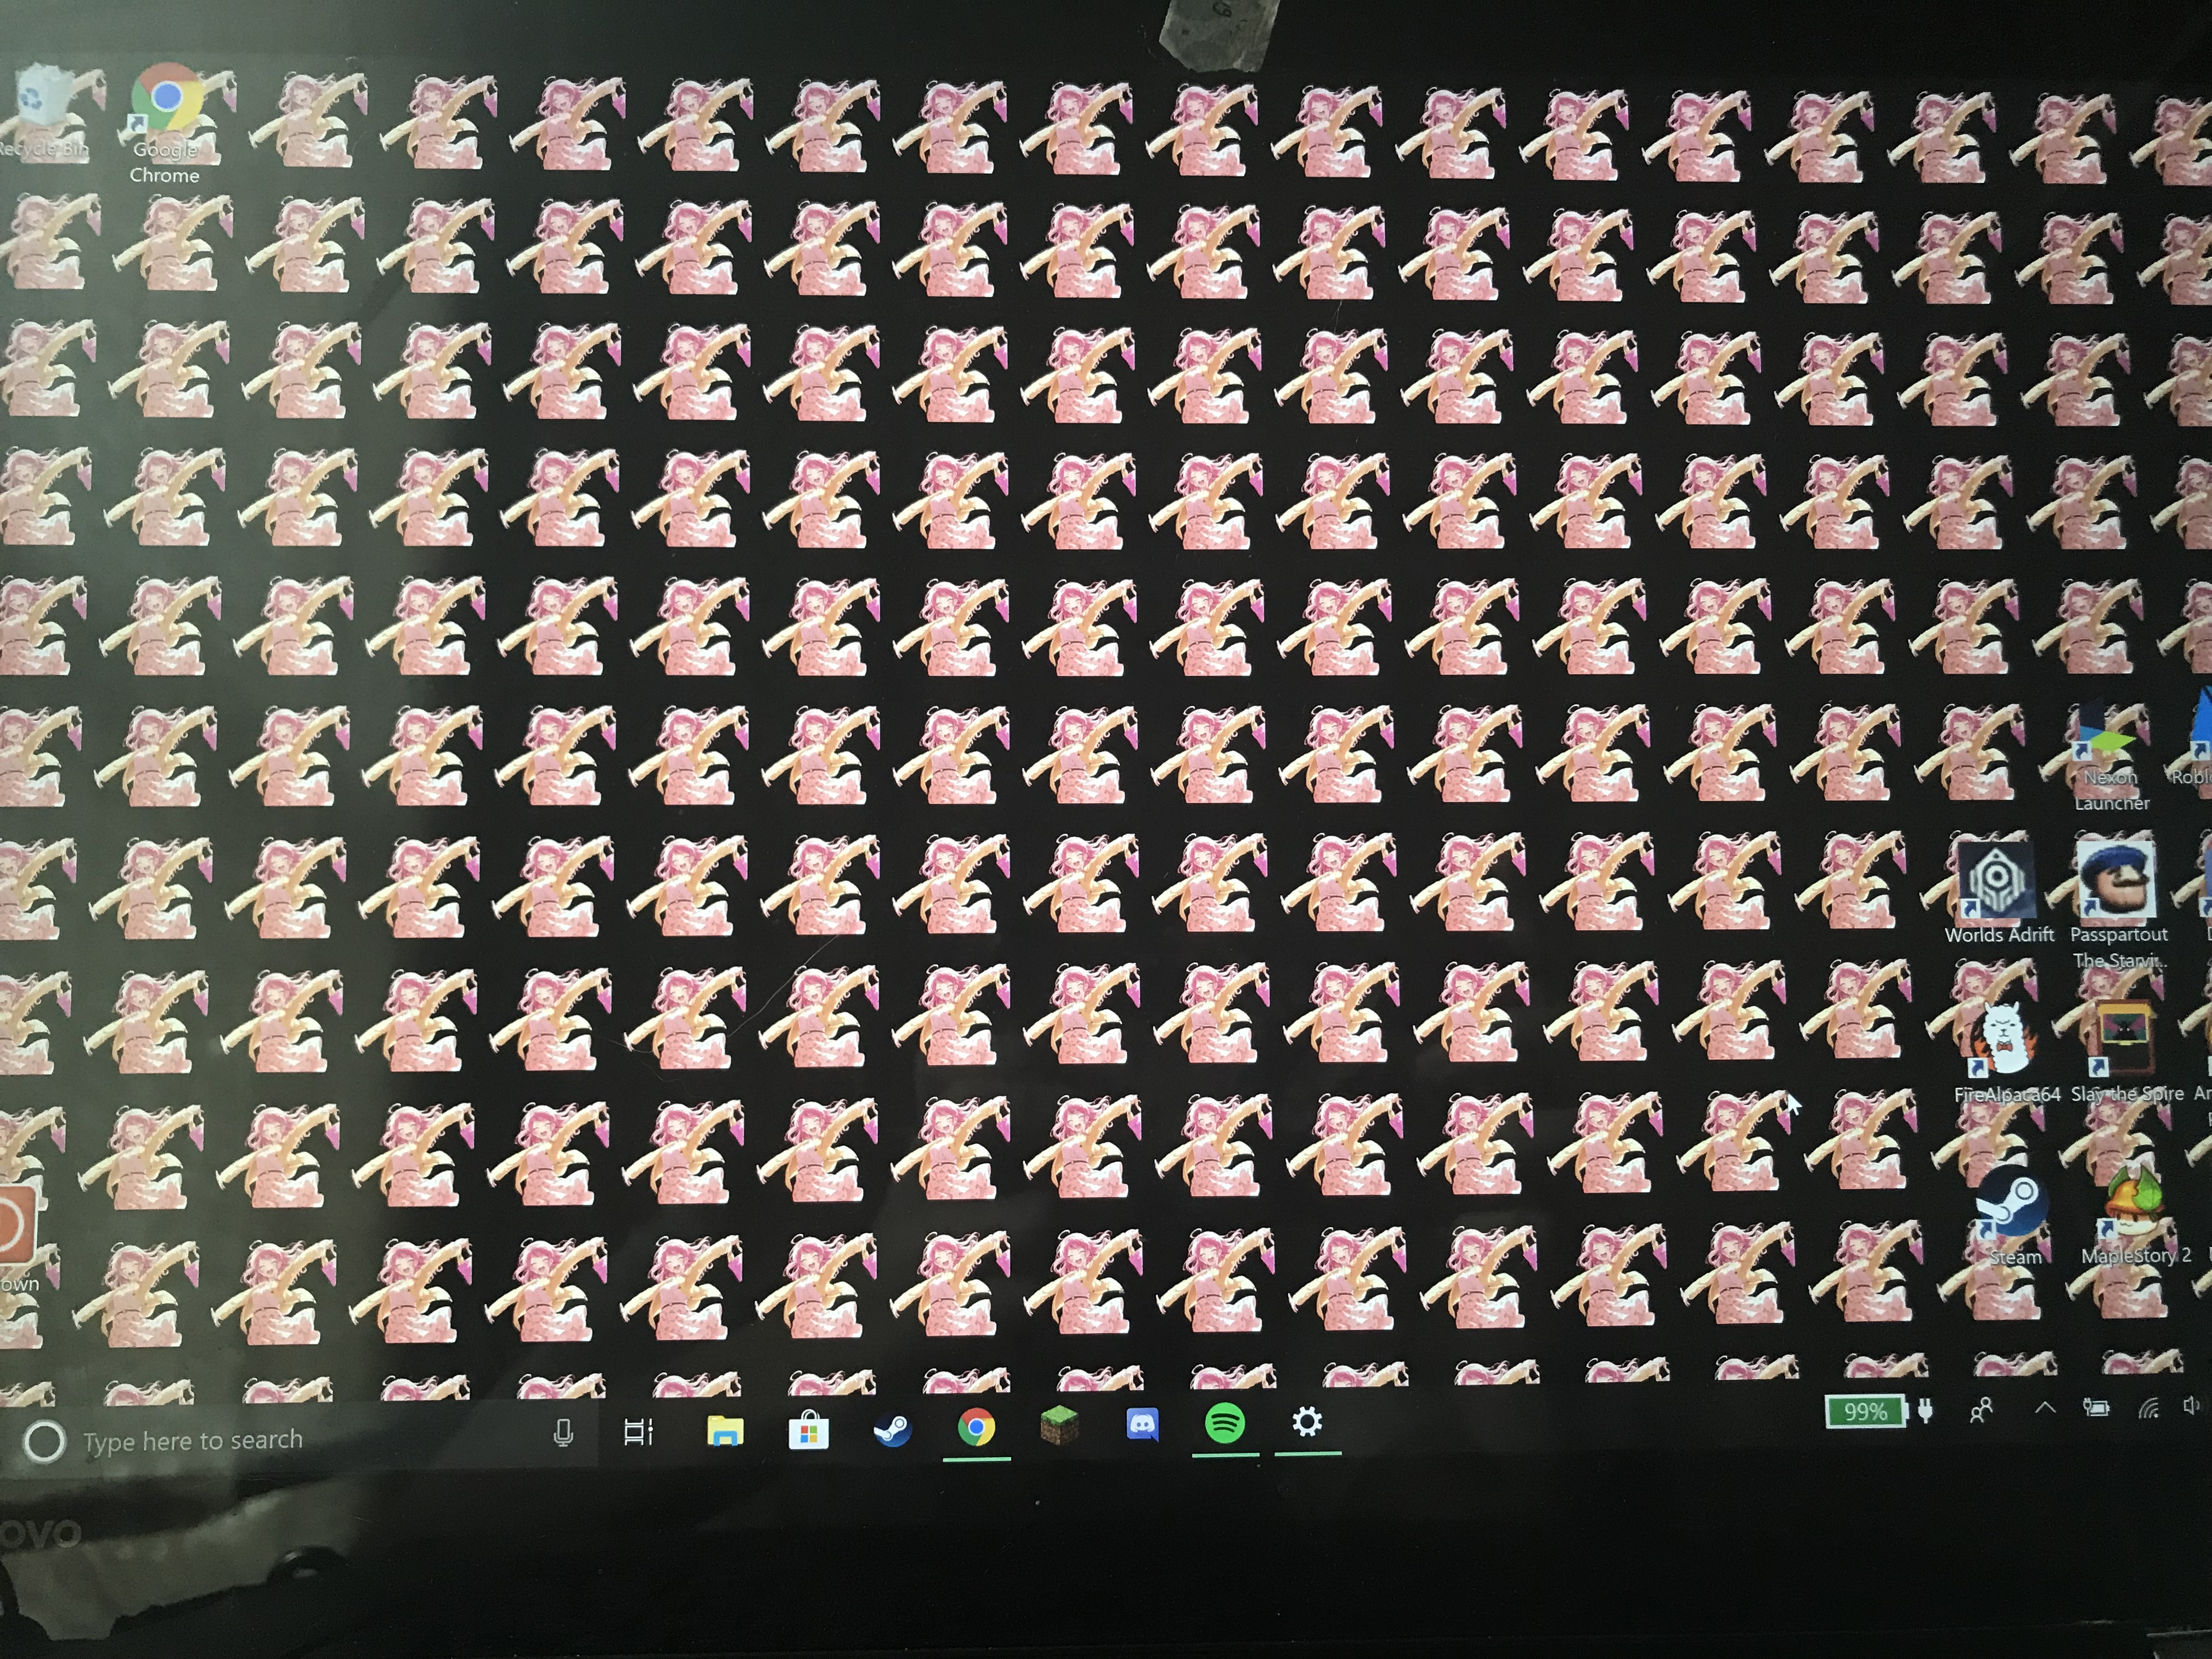Viewport: 2212px width, 1659px height.
Task: Click the Cortana microphone icon
Action: click(563, 1434)
